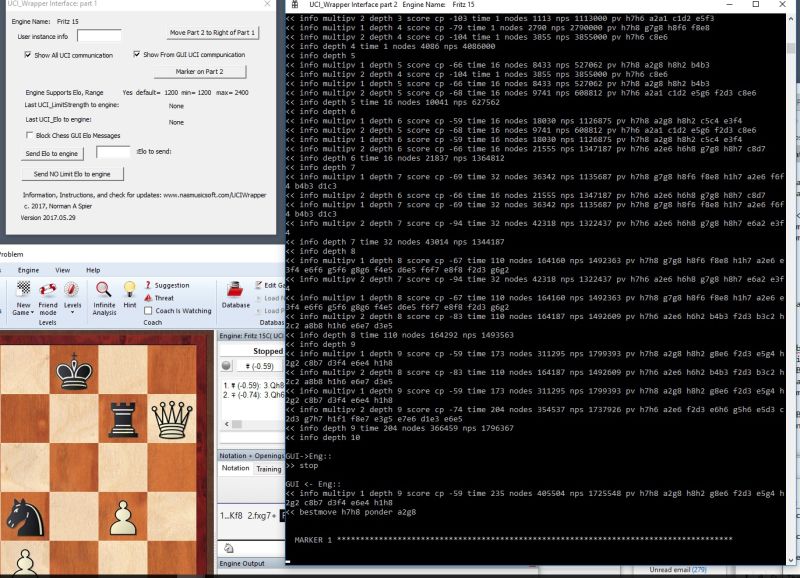
Task: Open the Database
Action: click(234, 288)
